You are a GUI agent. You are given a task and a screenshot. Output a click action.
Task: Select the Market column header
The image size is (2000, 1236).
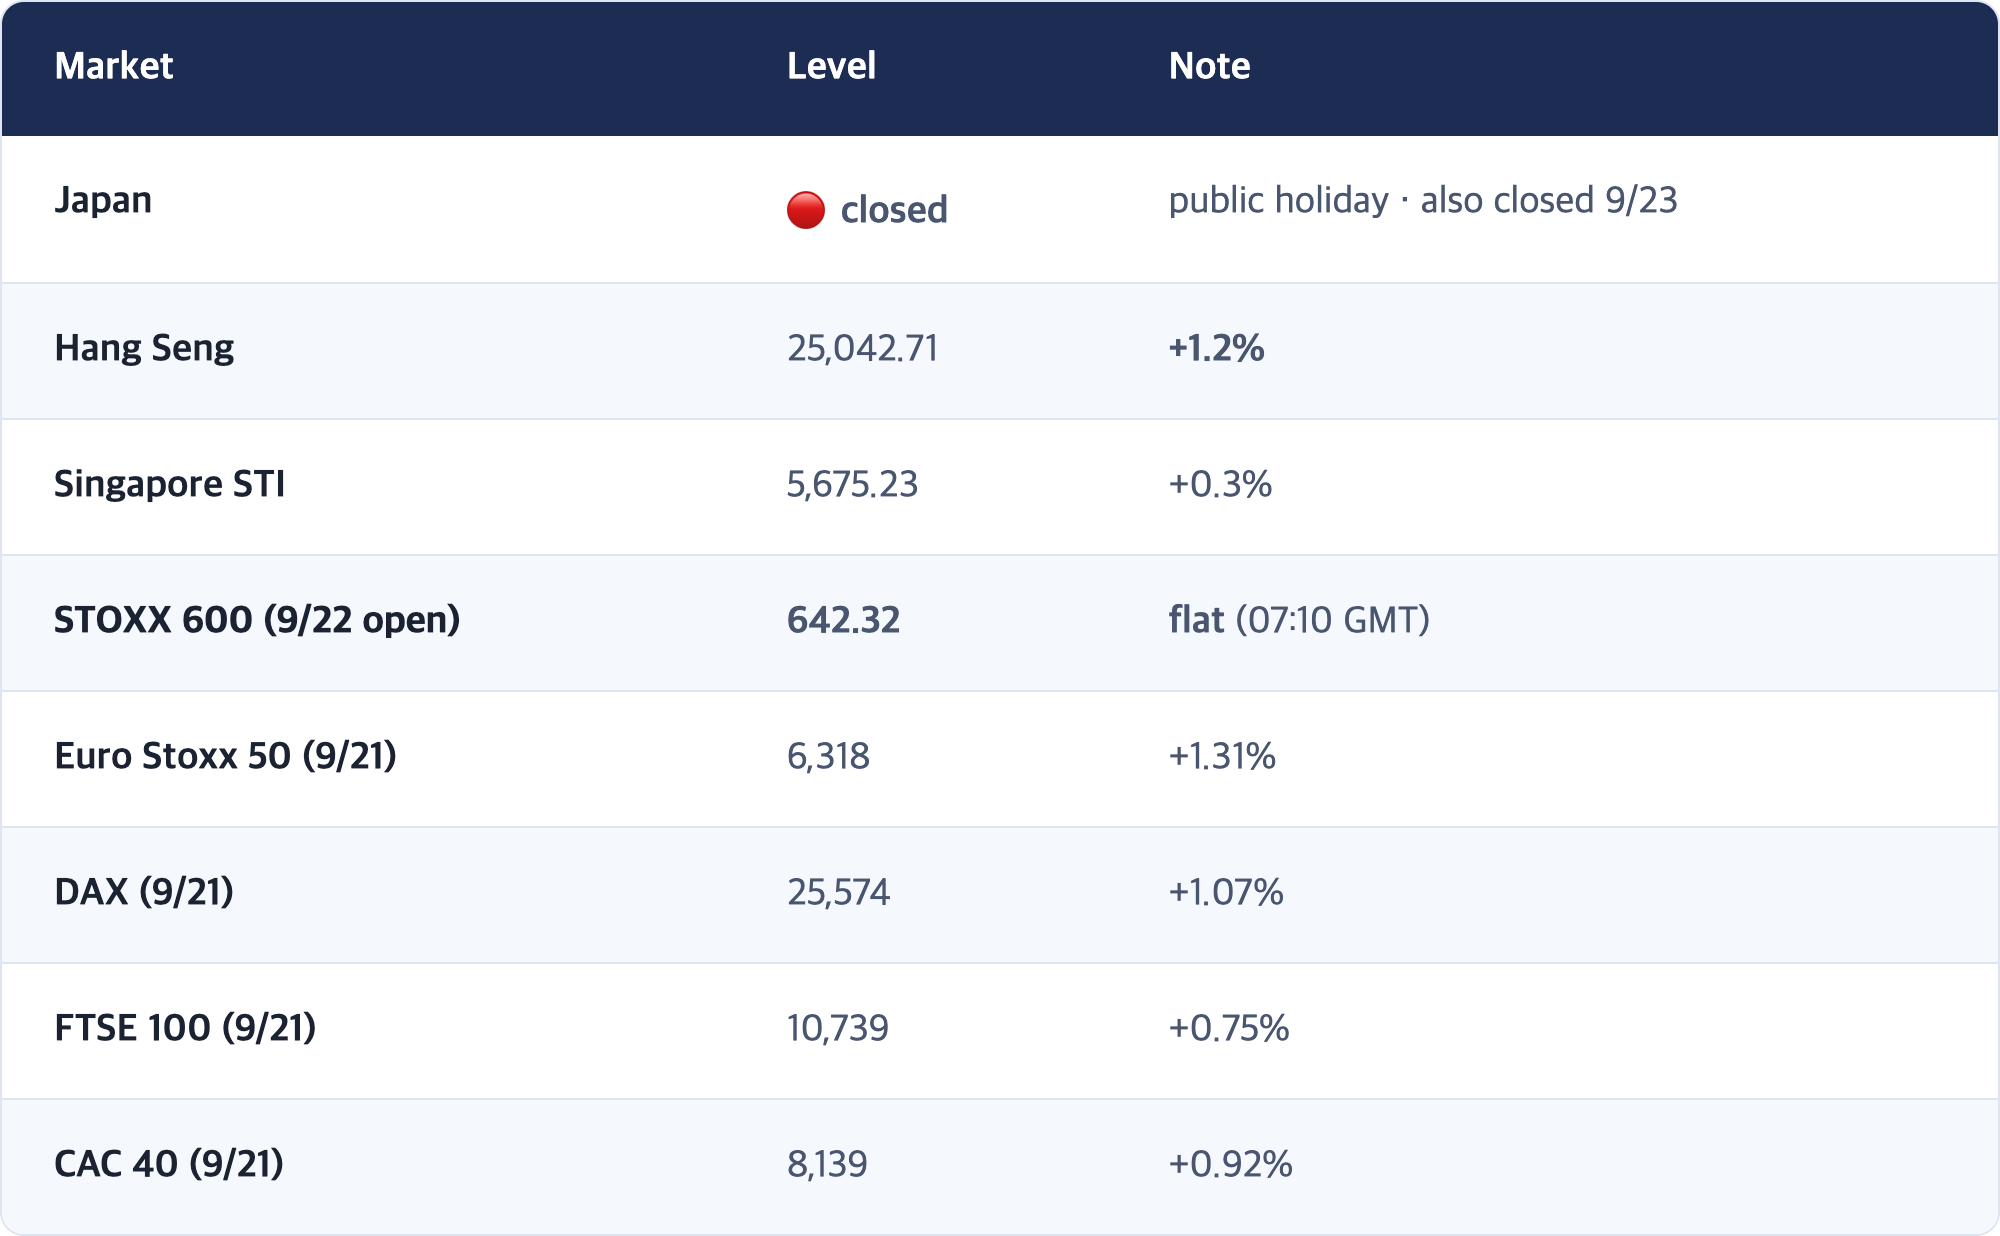pyautogui.click(x=114, y=66)
